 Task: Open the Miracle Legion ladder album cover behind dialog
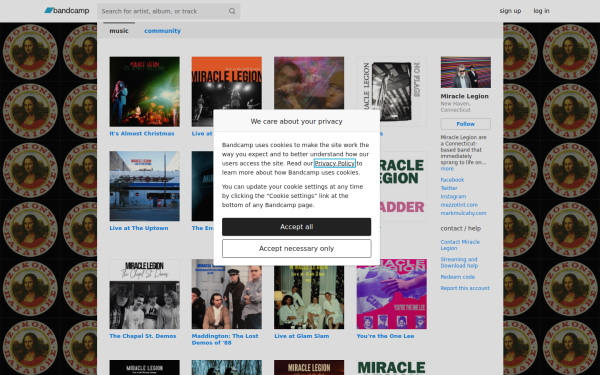(403, 186)
